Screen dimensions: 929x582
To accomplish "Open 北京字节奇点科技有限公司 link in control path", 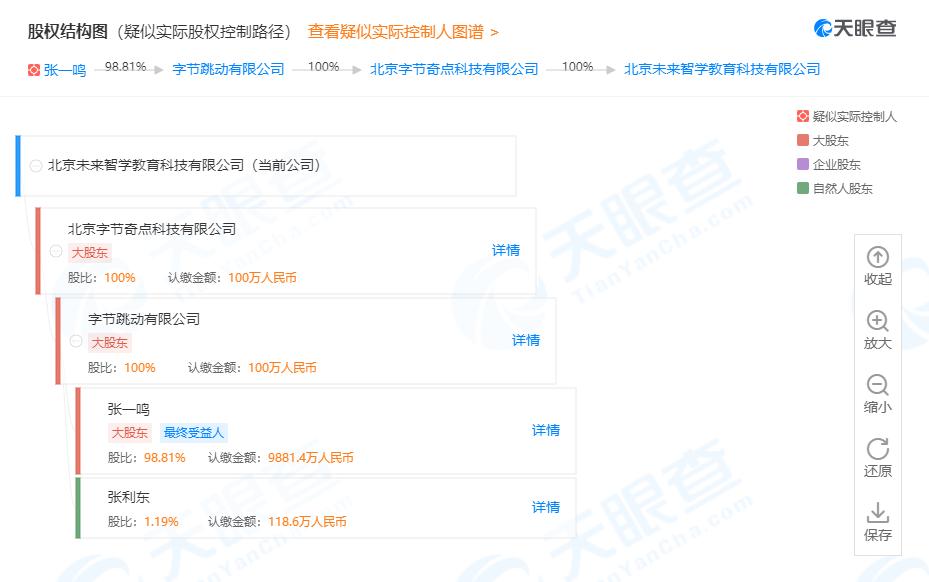I will [x=454, y=69].
